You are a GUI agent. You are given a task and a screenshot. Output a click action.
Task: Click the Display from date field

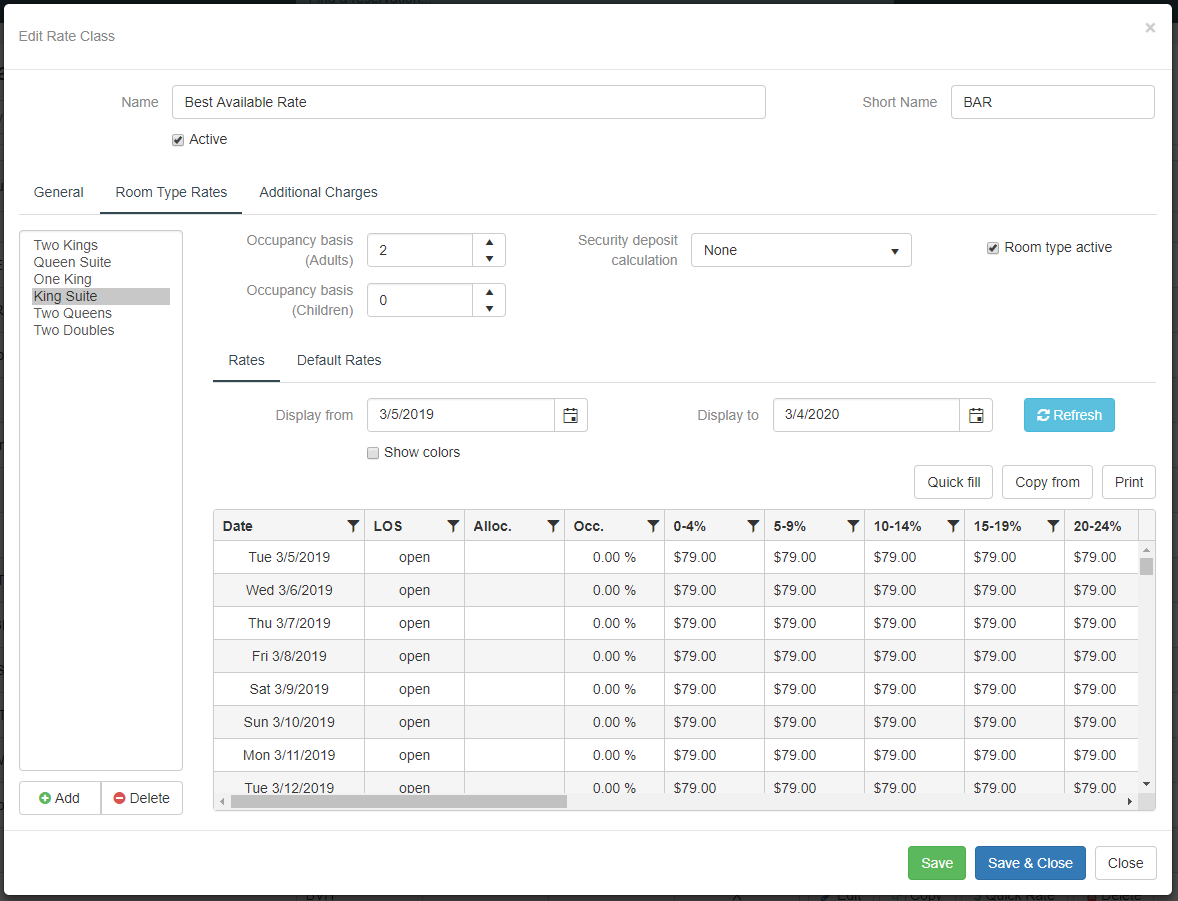[x=461, y=415]
